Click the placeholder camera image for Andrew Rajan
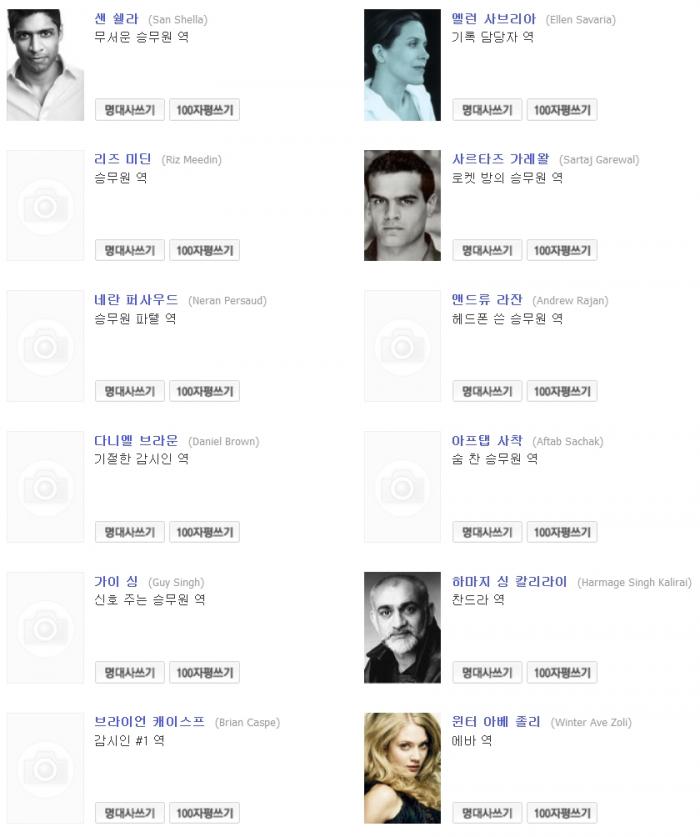This screenshot has width=700, height=837. tap(403, 346)
